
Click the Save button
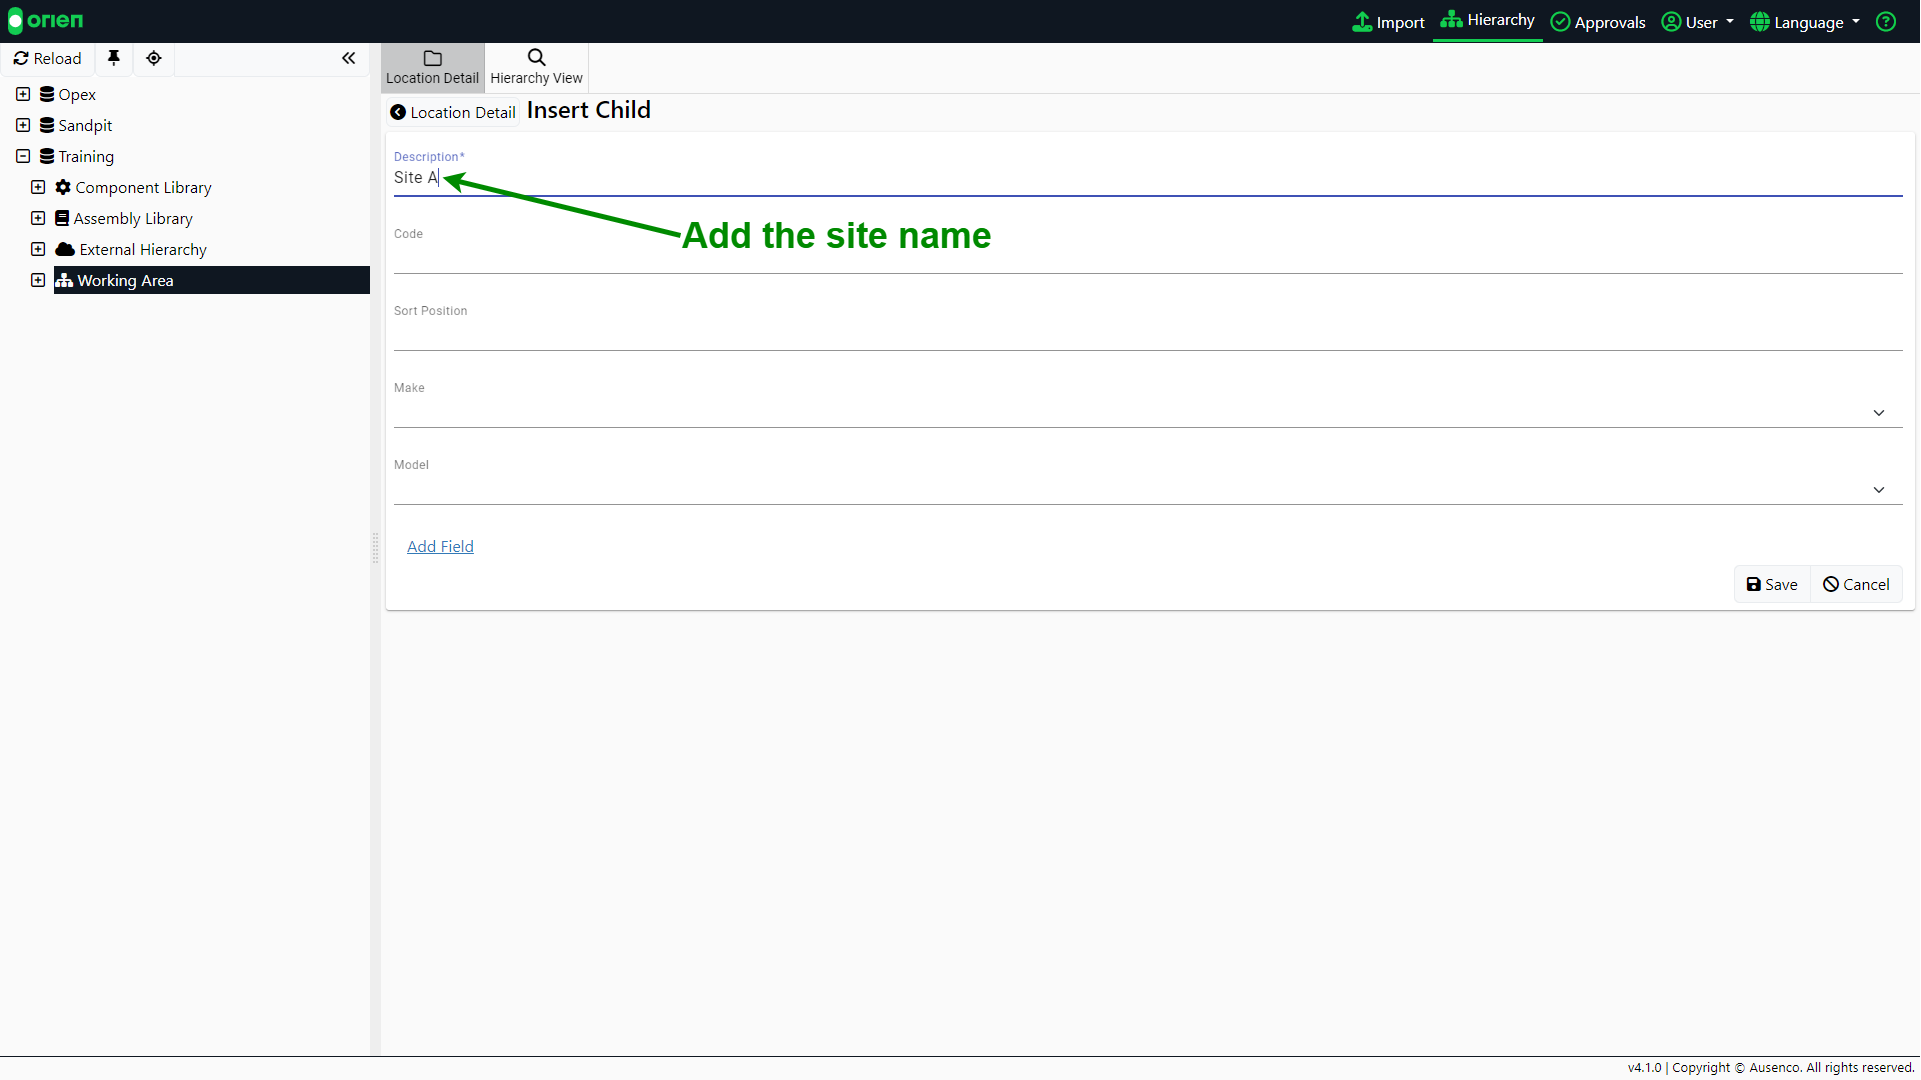[x=1771, y=585]
